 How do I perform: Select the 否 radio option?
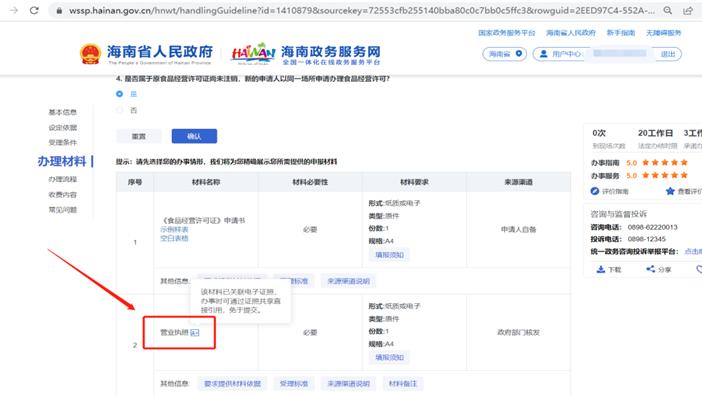coord(120,110)
